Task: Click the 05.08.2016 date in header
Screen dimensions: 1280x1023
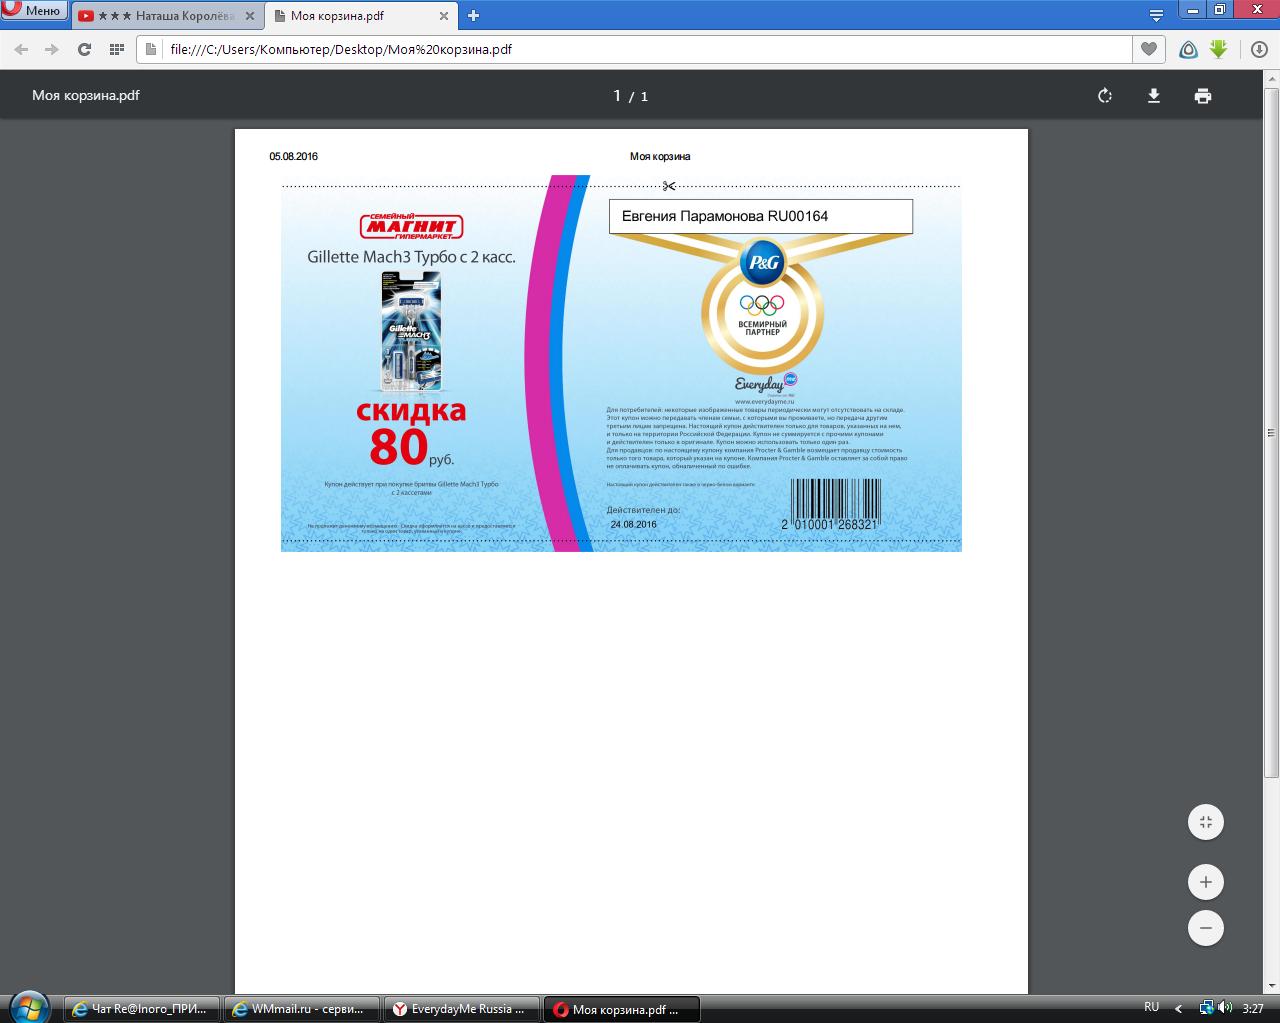Action: tap(293, 156)
